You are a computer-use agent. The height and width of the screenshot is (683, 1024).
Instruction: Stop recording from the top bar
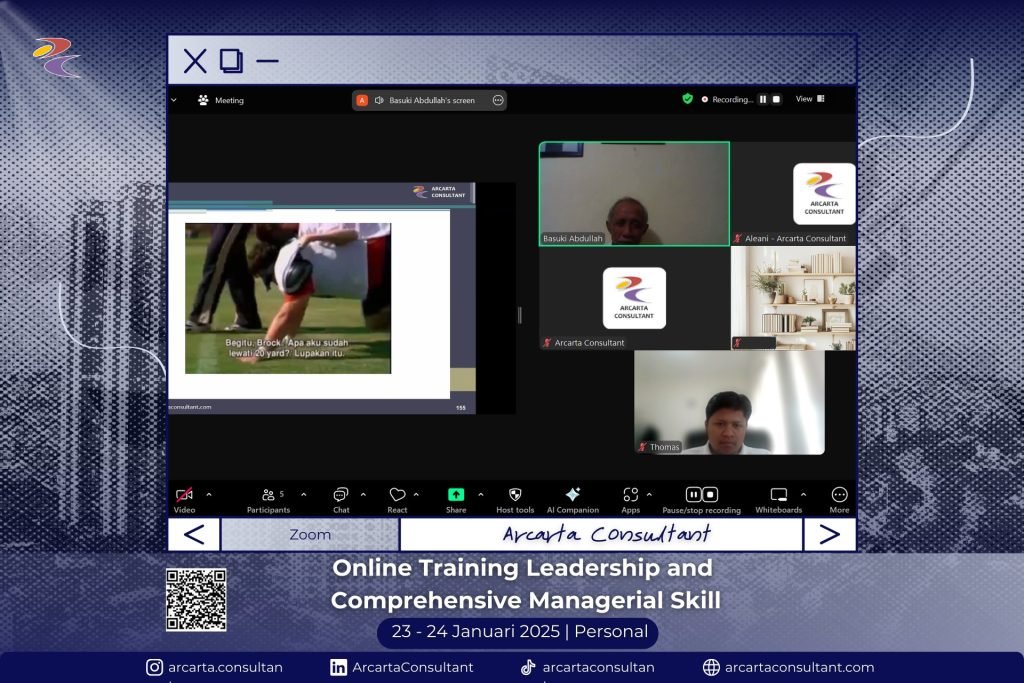click(x=775, y=100)
